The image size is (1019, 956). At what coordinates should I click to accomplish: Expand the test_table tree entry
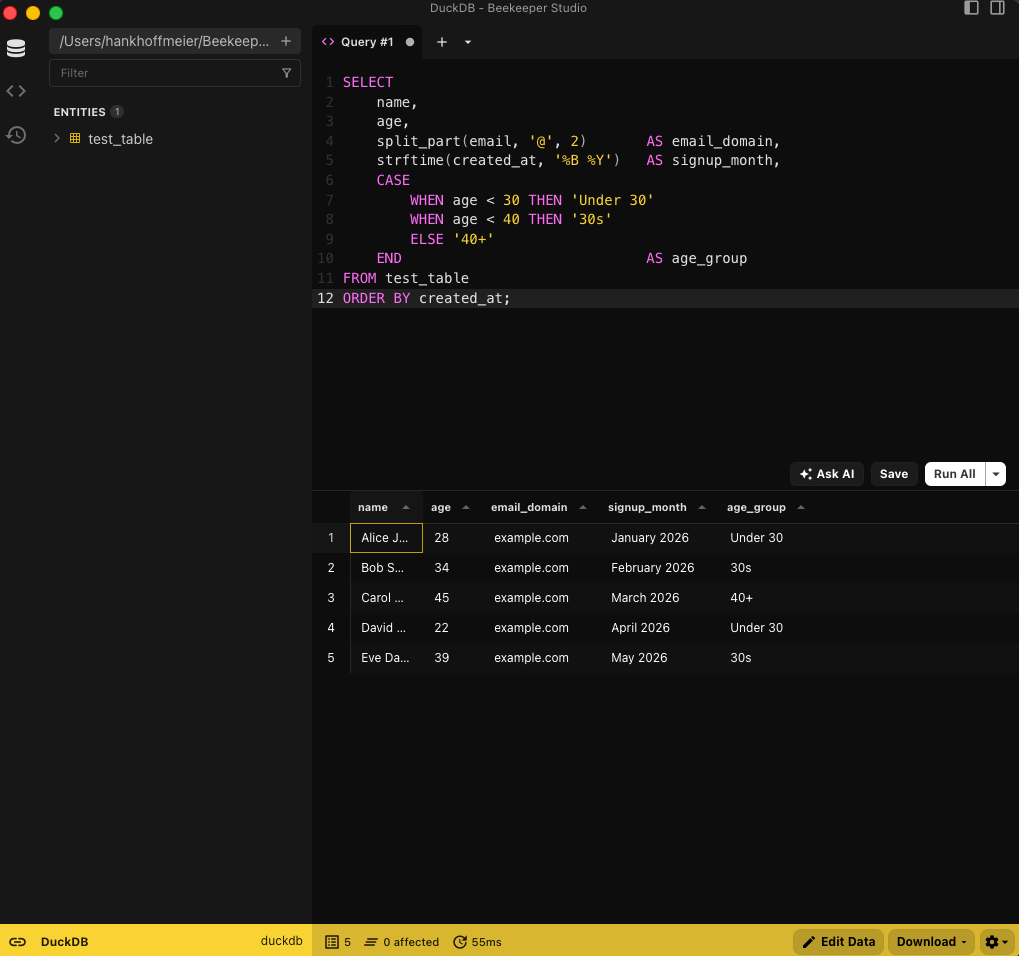(x=57, y=138)
